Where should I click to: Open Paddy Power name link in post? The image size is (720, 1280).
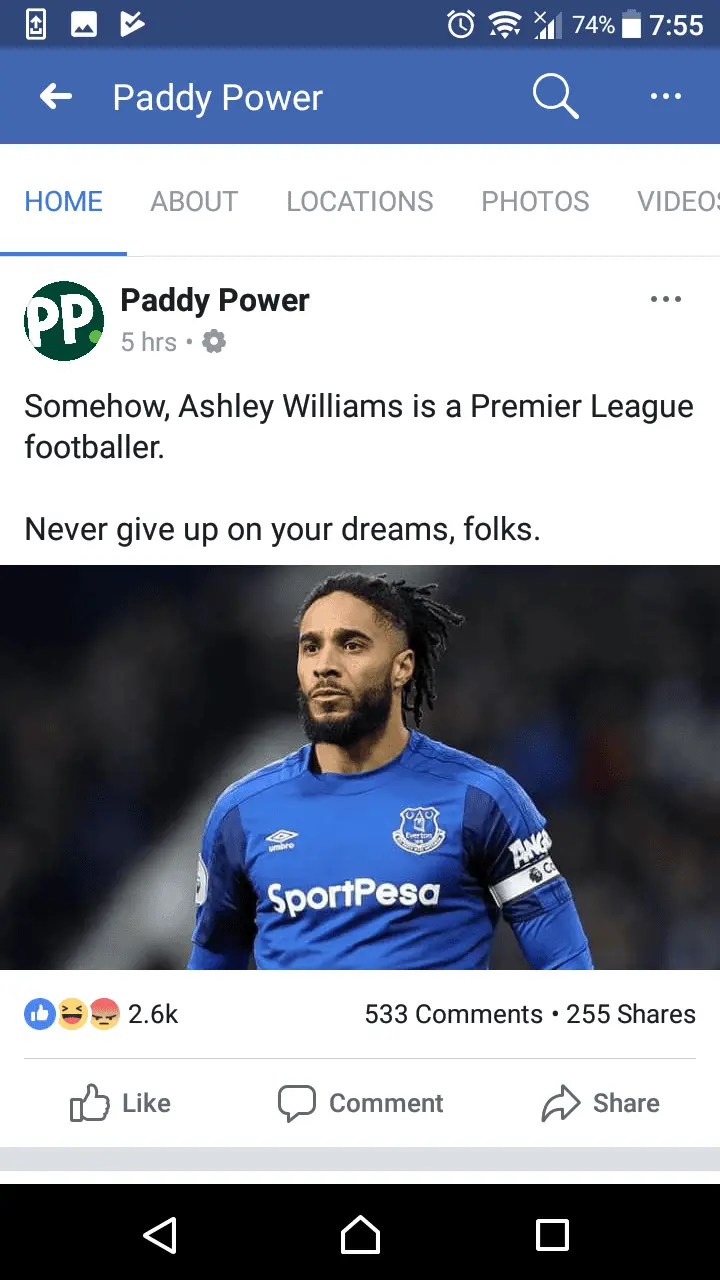pyautogui.click(x=215, y=300)
